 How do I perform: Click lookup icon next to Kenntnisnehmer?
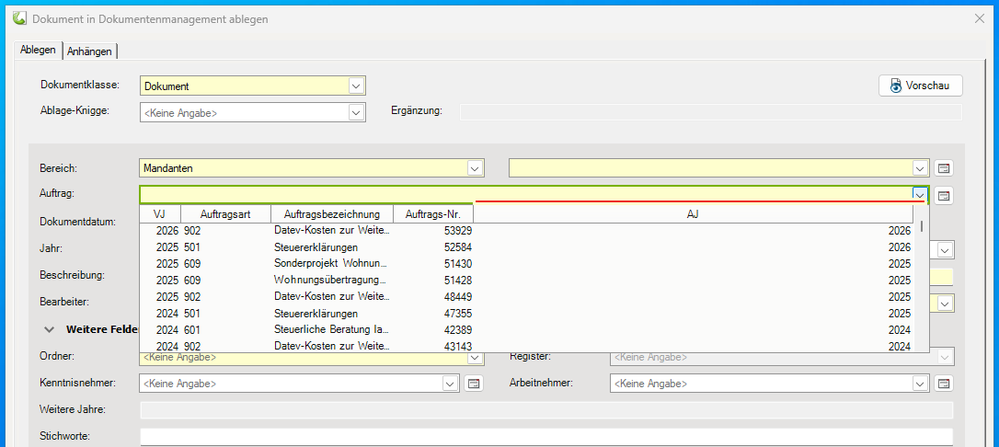[473, 384]
